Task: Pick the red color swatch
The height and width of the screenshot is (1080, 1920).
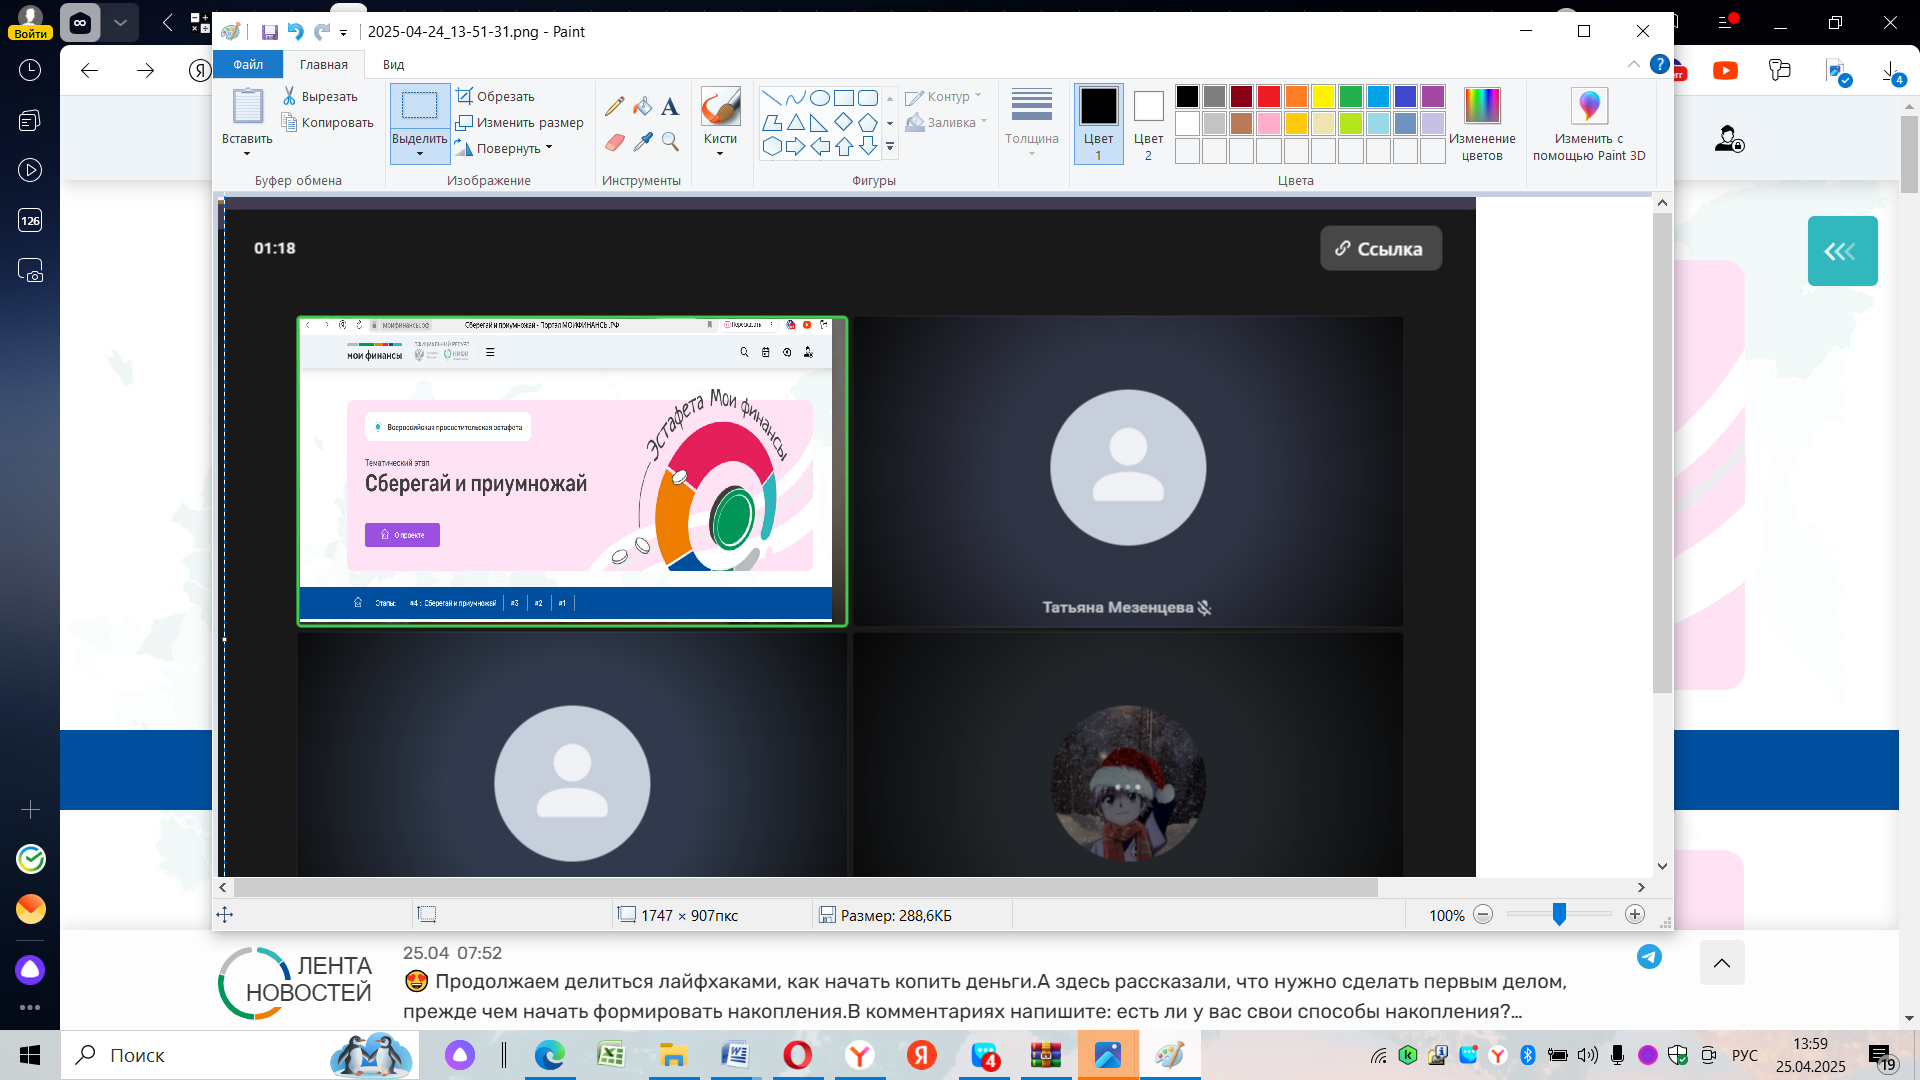Action: click(x=1268, y=97)
